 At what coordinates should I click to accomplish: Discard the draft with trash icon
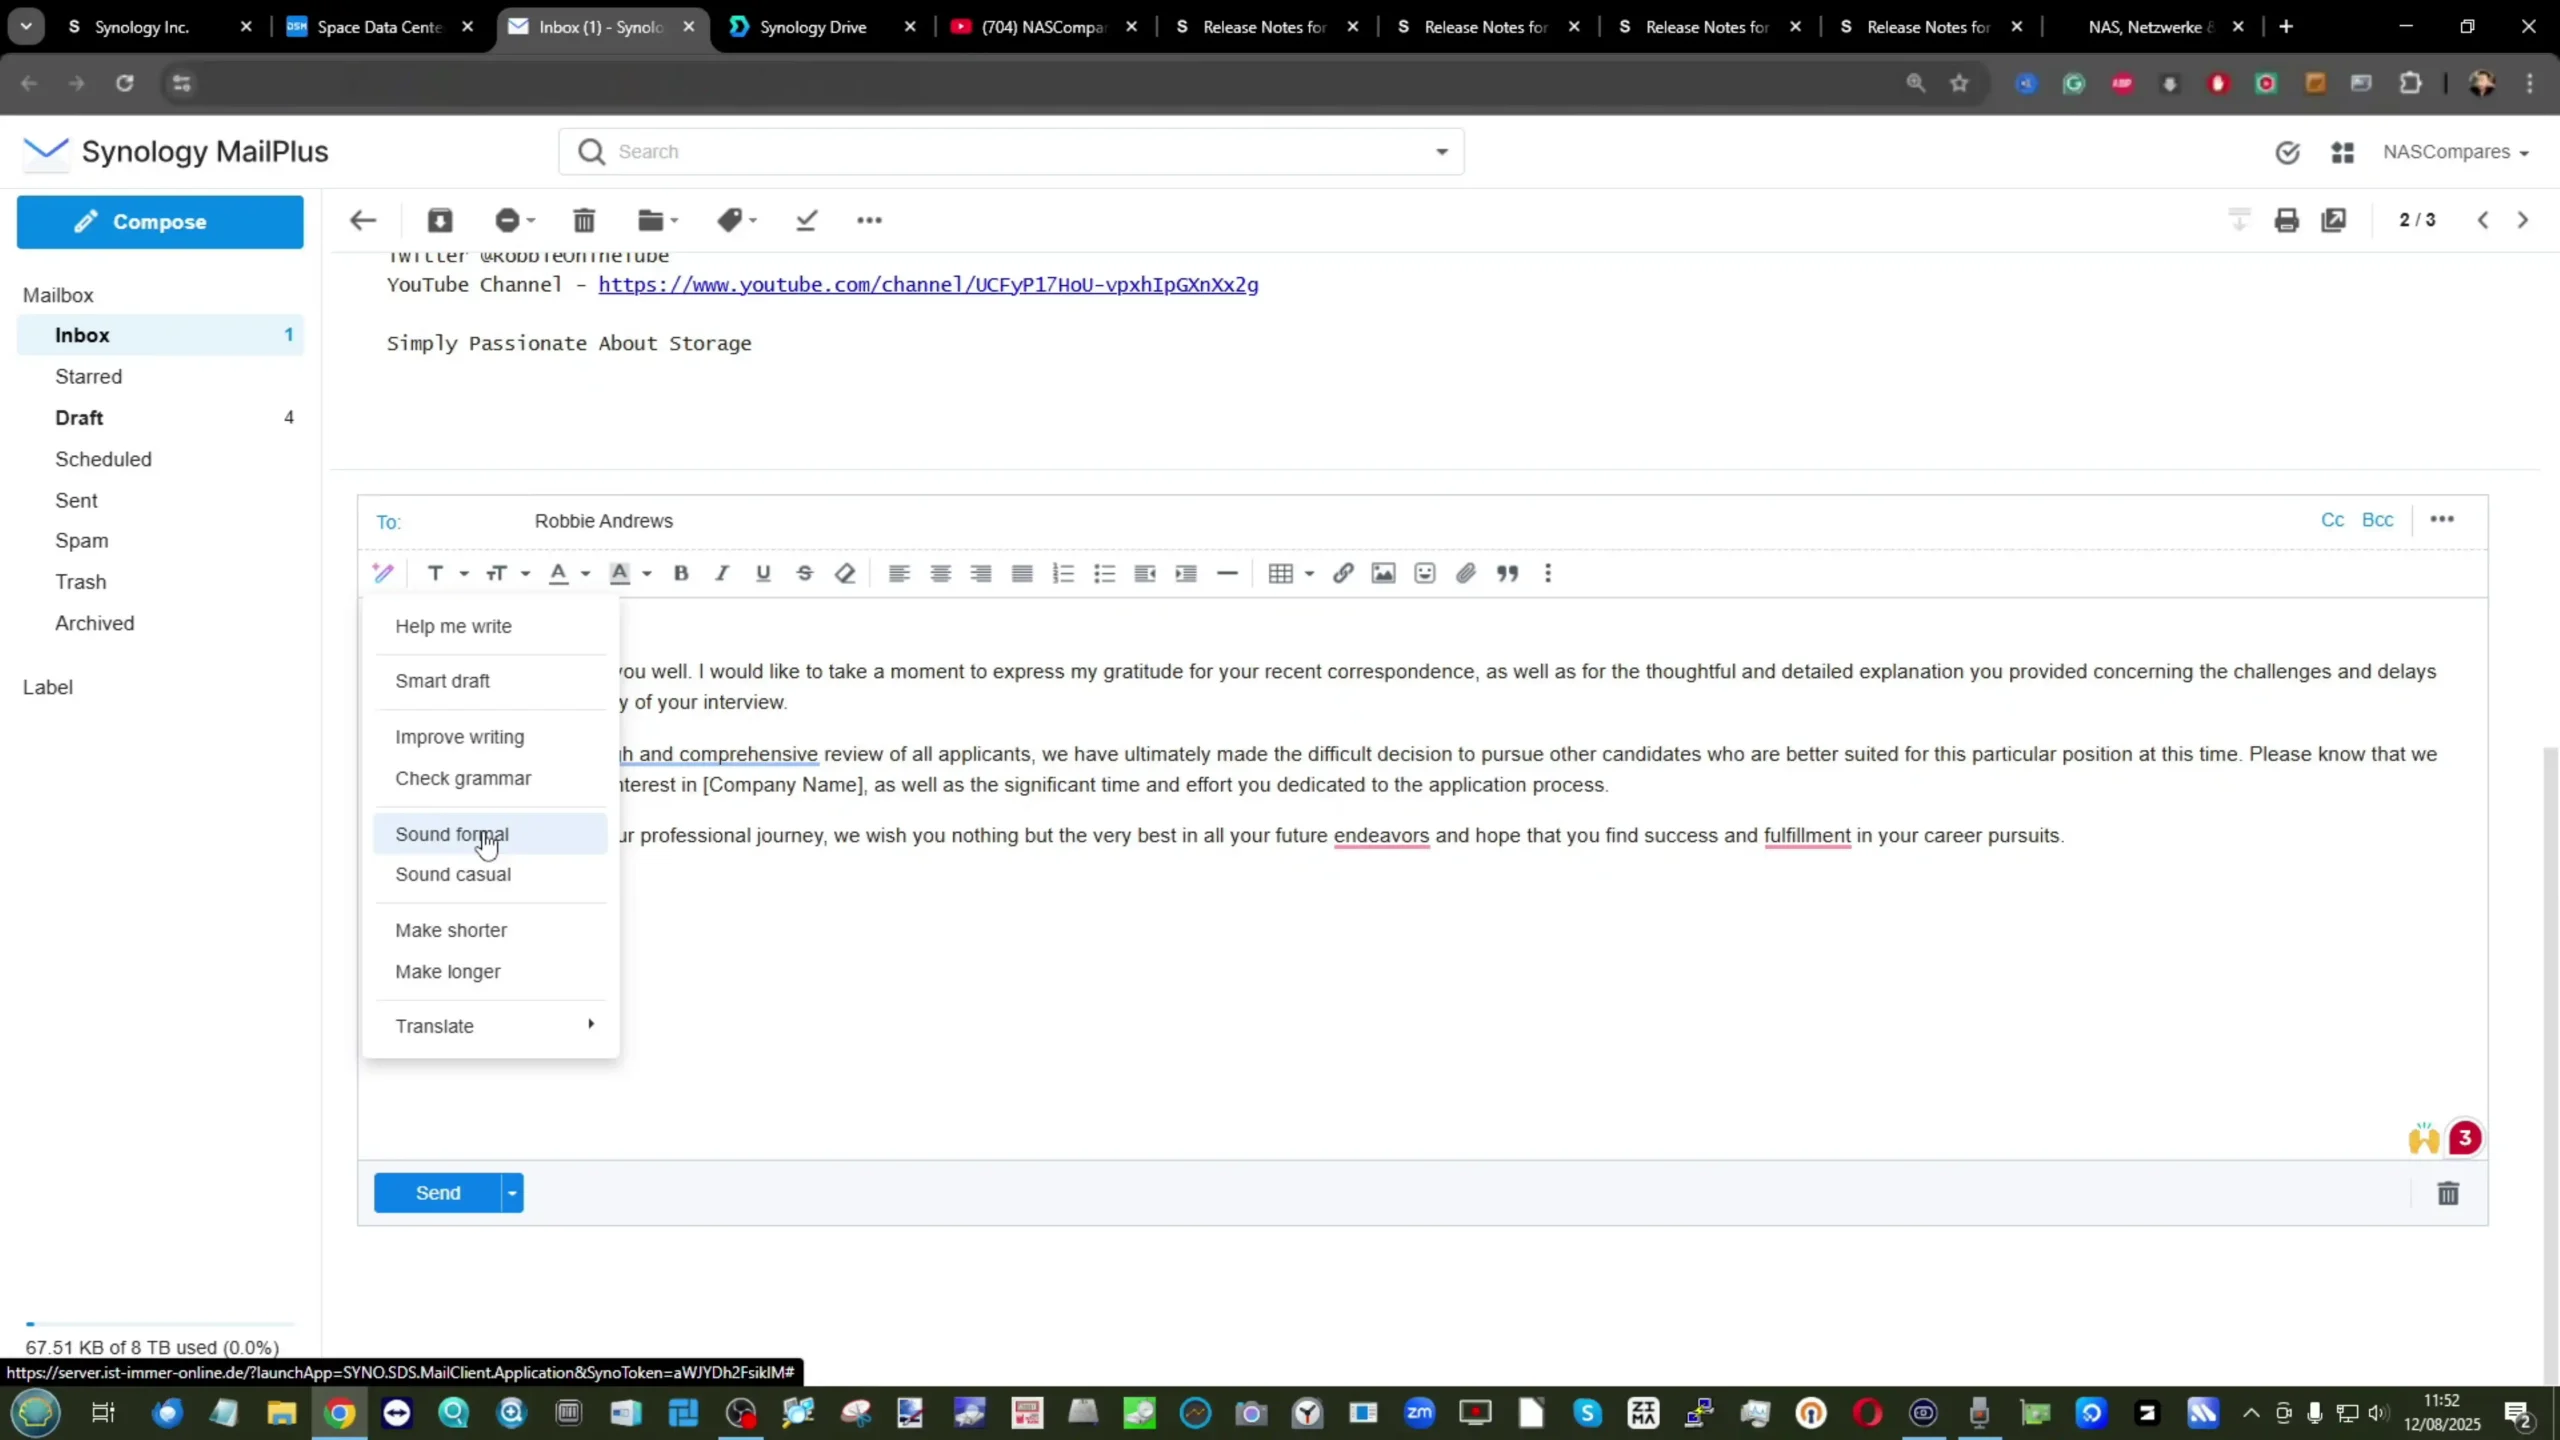[x=2448, y=1193]
